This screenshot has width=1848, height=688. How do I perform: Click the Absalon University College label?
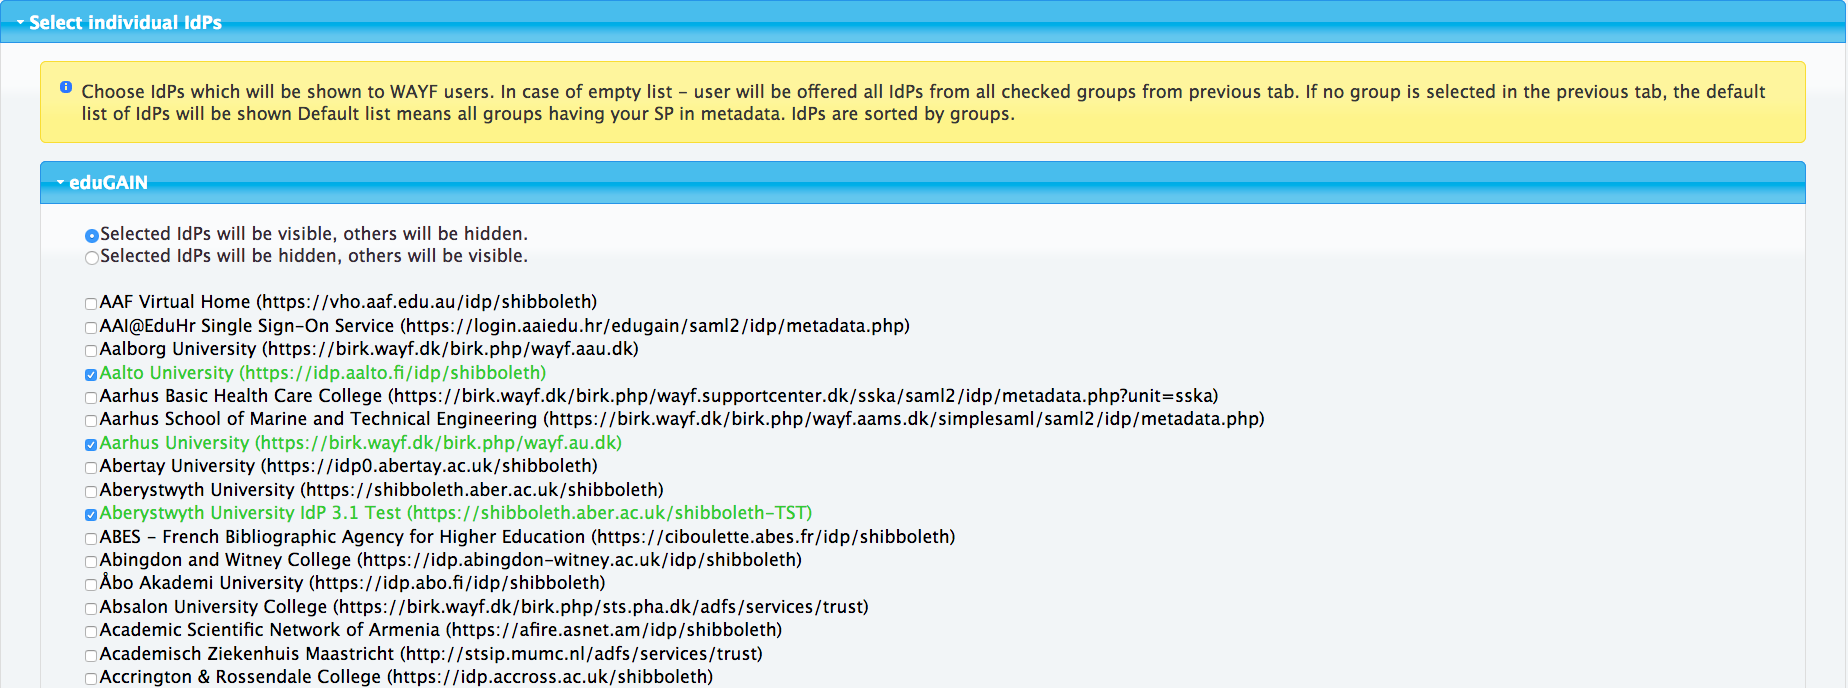(x=483, y=607)
